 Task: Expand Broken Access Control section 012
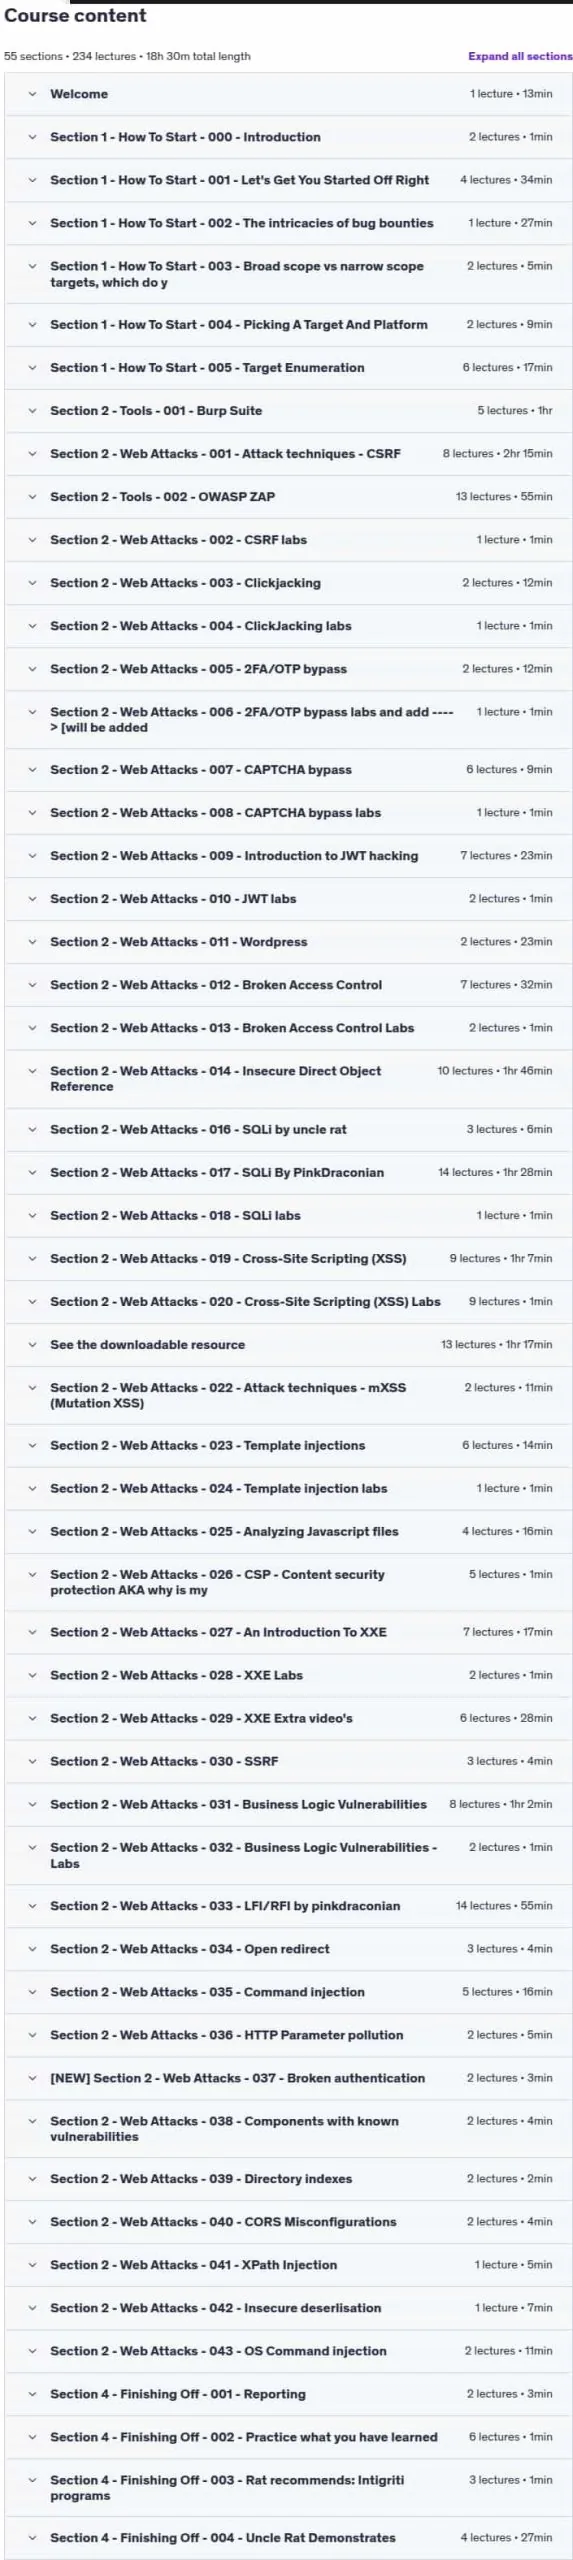point(288,985)
